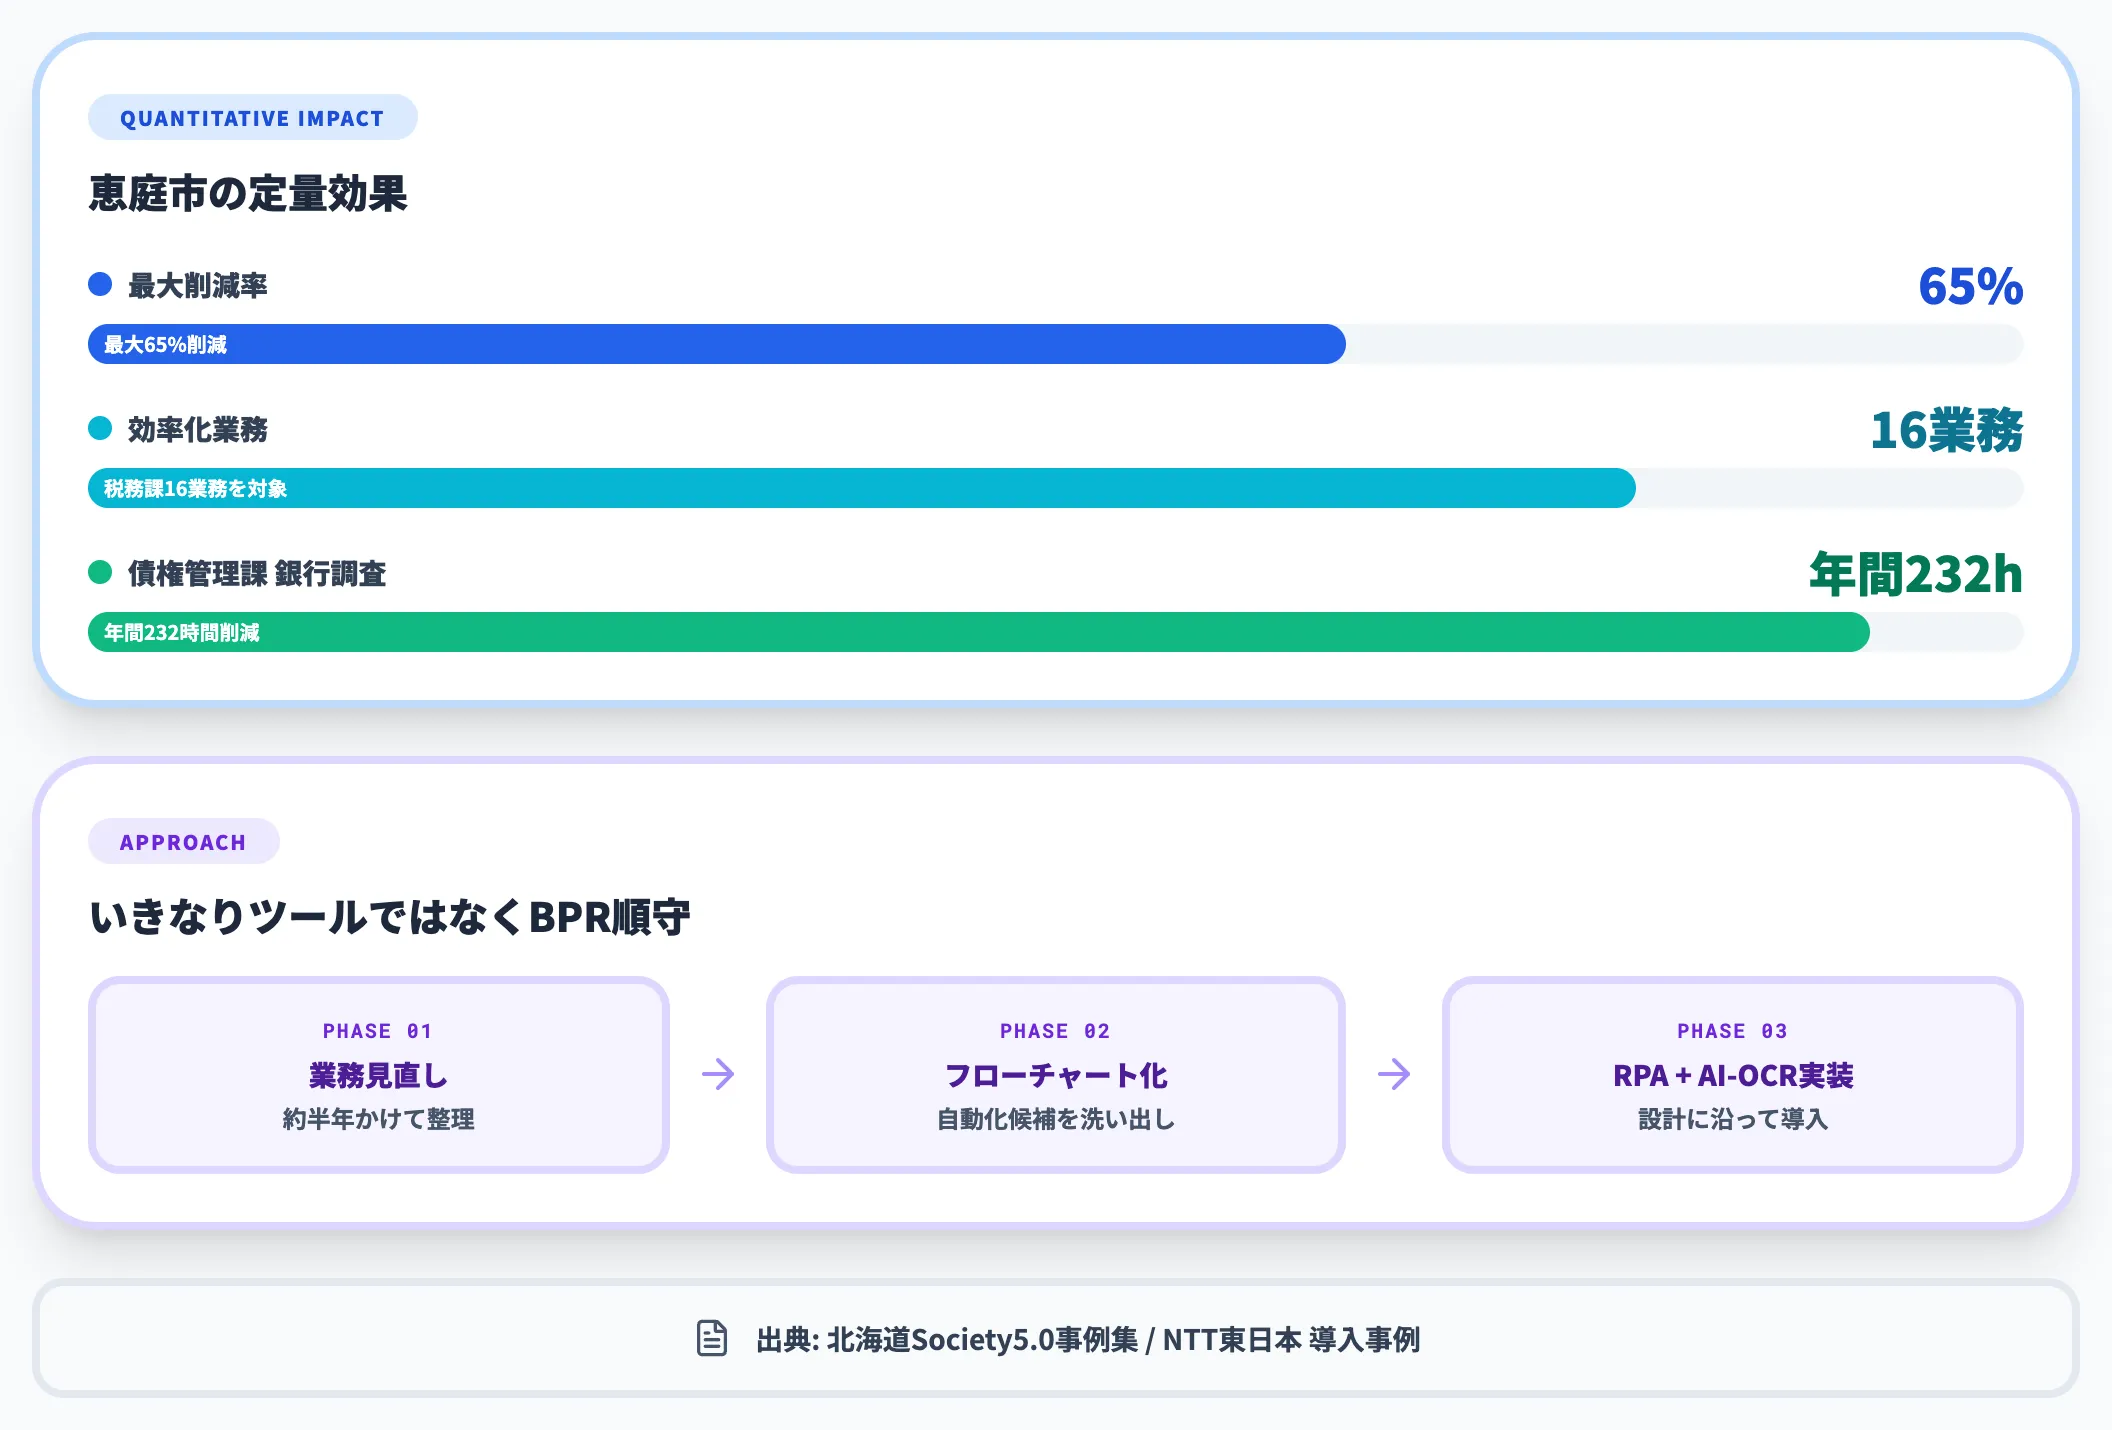Click the 年間232h value
Screen dimensions: 2112x1430
[1916, 574]
